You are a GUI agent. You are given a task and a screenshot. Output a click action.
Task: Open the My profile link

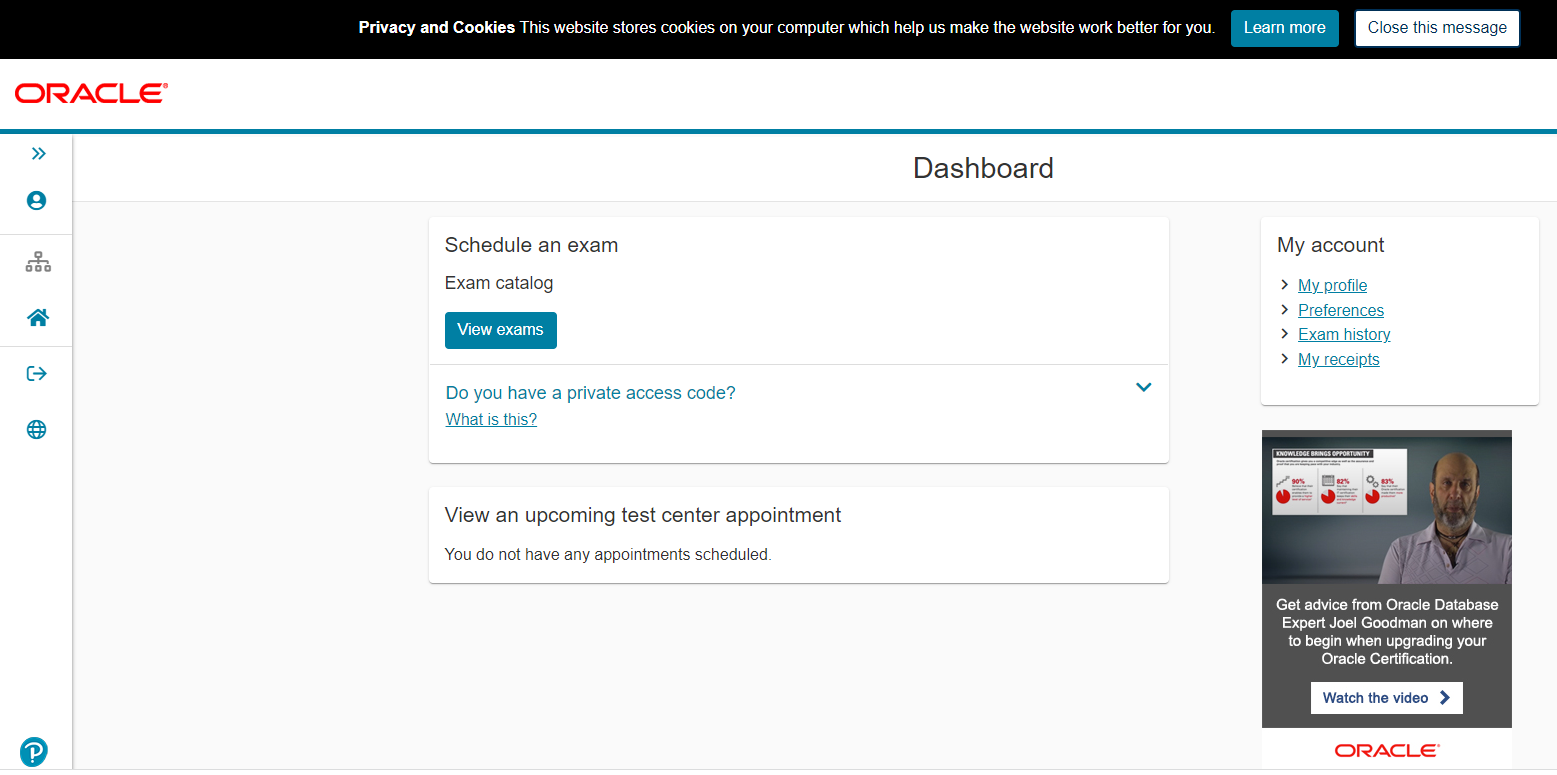click(x=1332, y=286)
